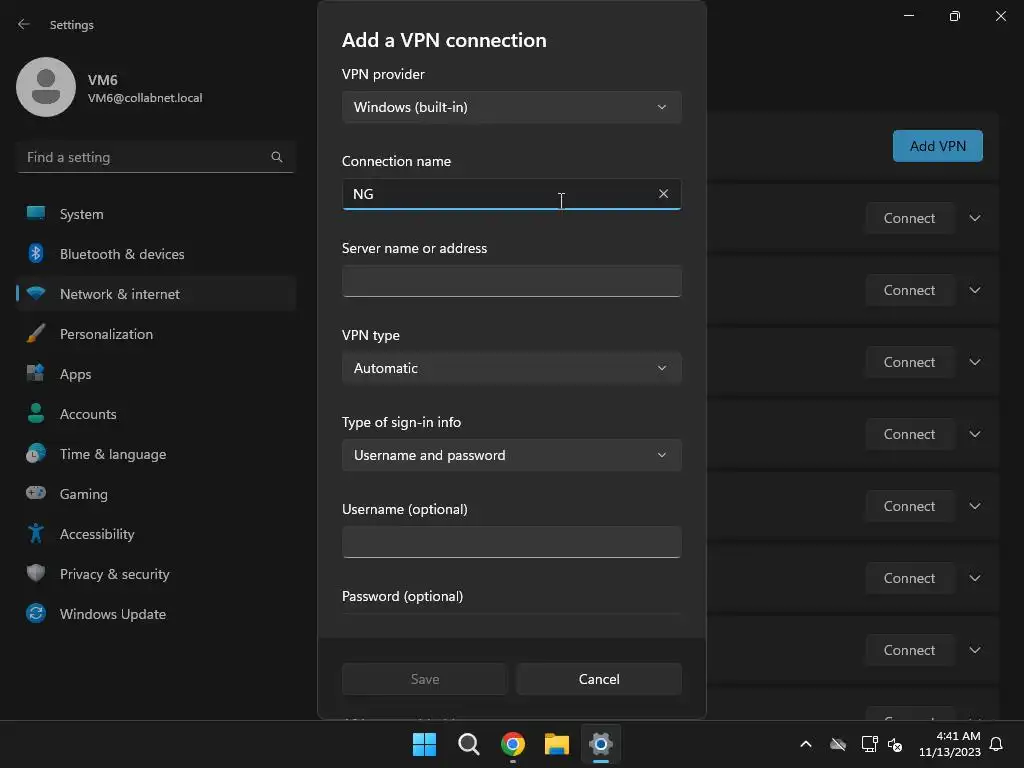The width and height of the screenshot is (1024, 768).
Task: Launch File Explorer from the taskbar
Action: point(557,744)
